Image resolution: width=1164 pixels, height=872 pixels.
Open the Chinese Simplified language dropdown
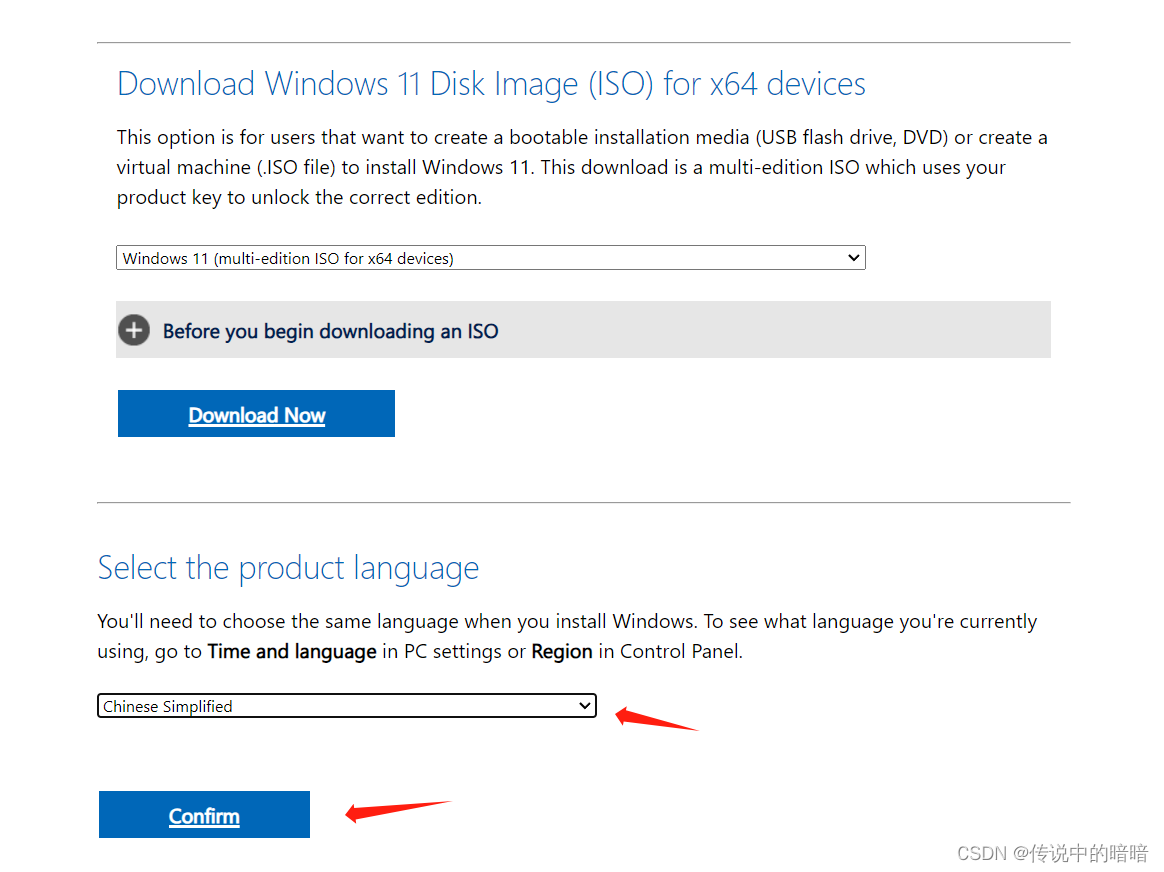[347, 706]
